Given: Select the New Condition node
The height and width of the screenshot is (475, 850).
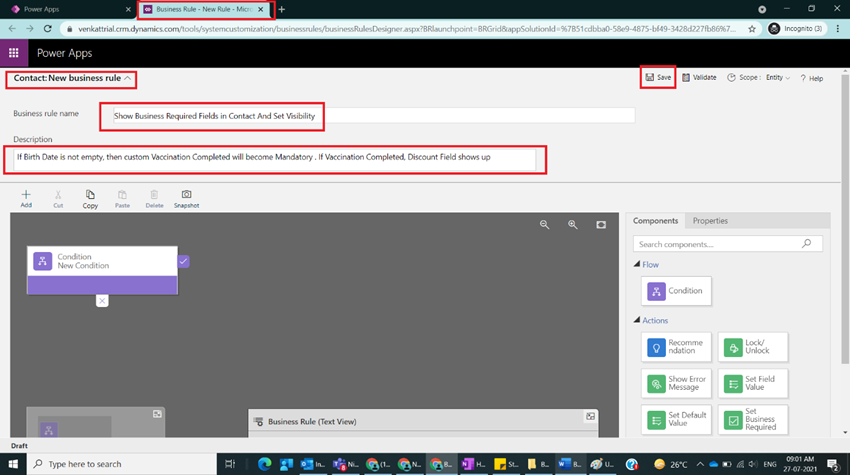Looking at the screenshot, I should pyautogui.click(x=102, y=270).
